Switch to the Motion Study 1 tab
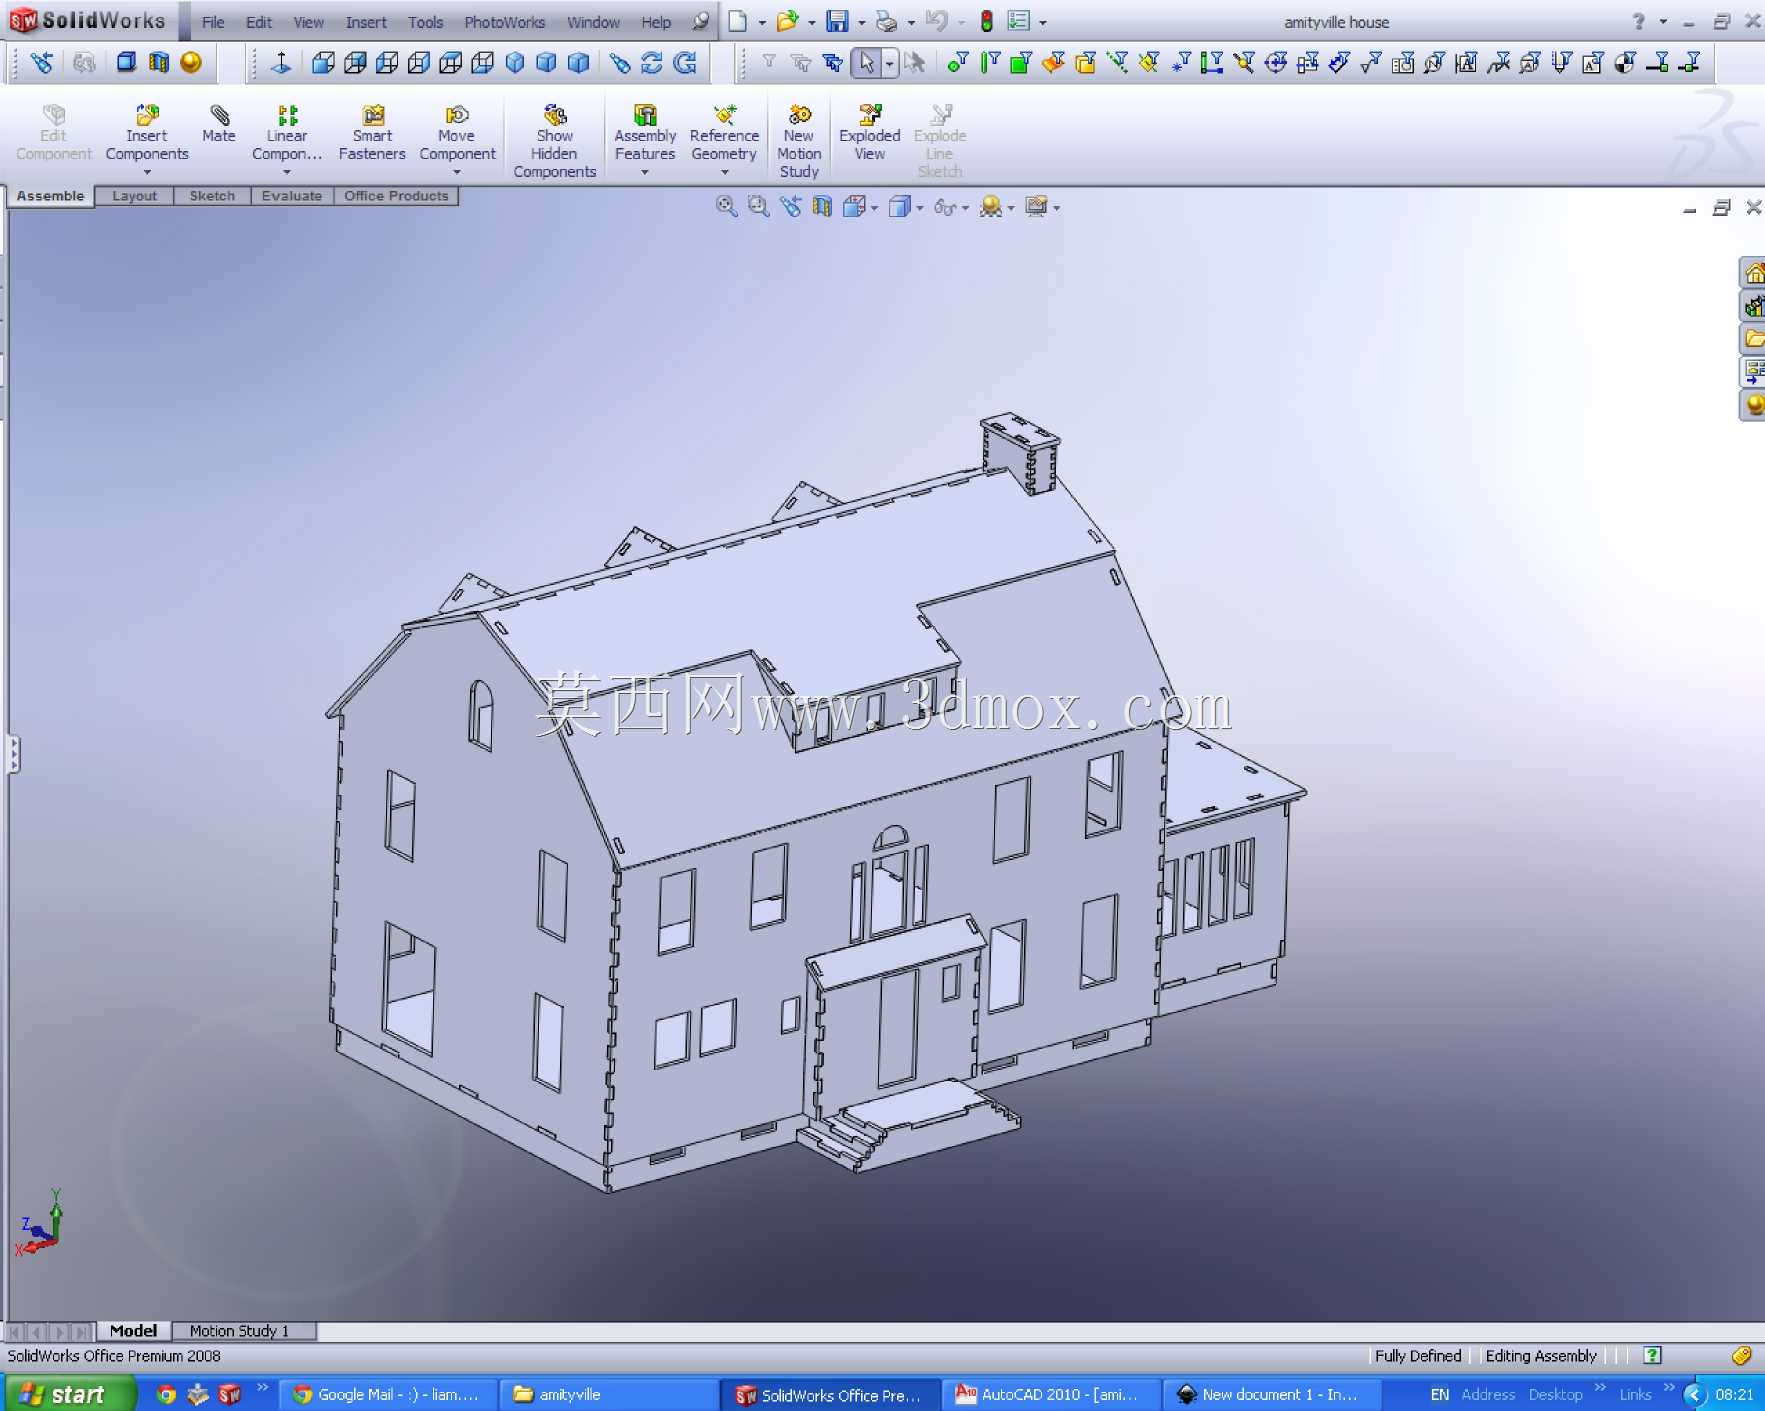 tap(240, 1331)
